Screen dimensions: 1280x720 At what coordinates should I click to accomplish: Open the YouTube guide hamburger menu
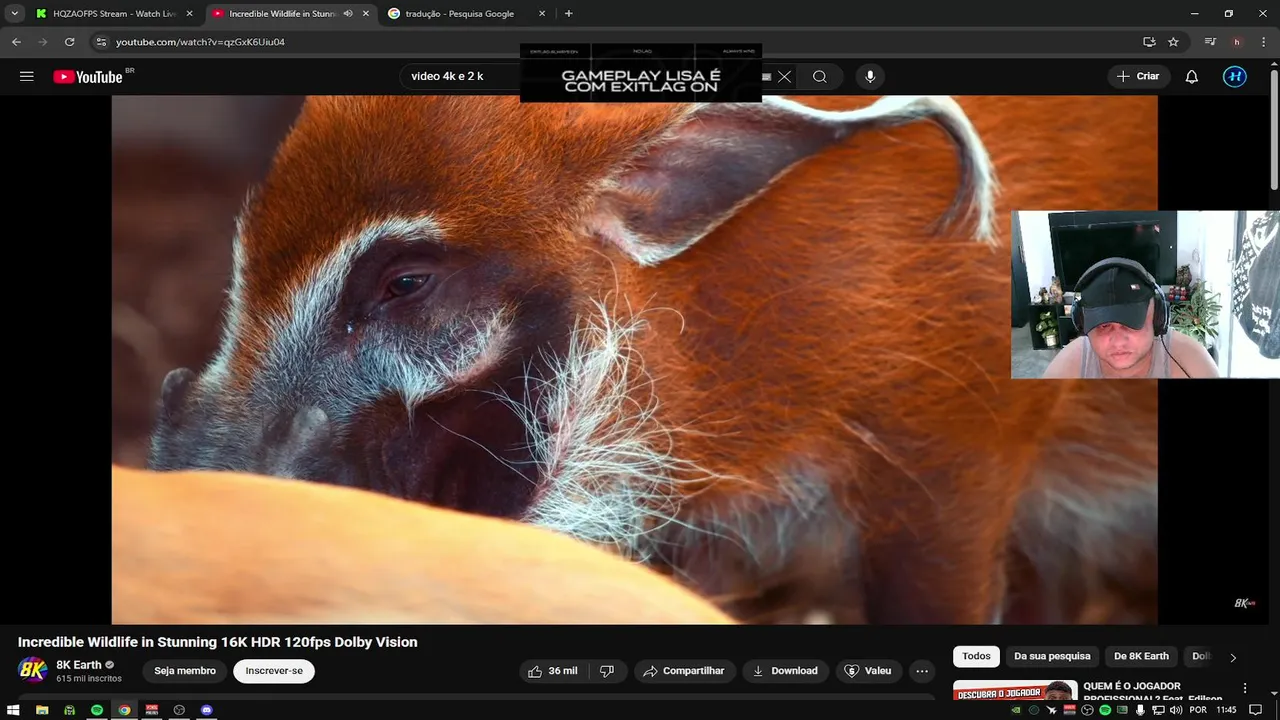(27, 77)
